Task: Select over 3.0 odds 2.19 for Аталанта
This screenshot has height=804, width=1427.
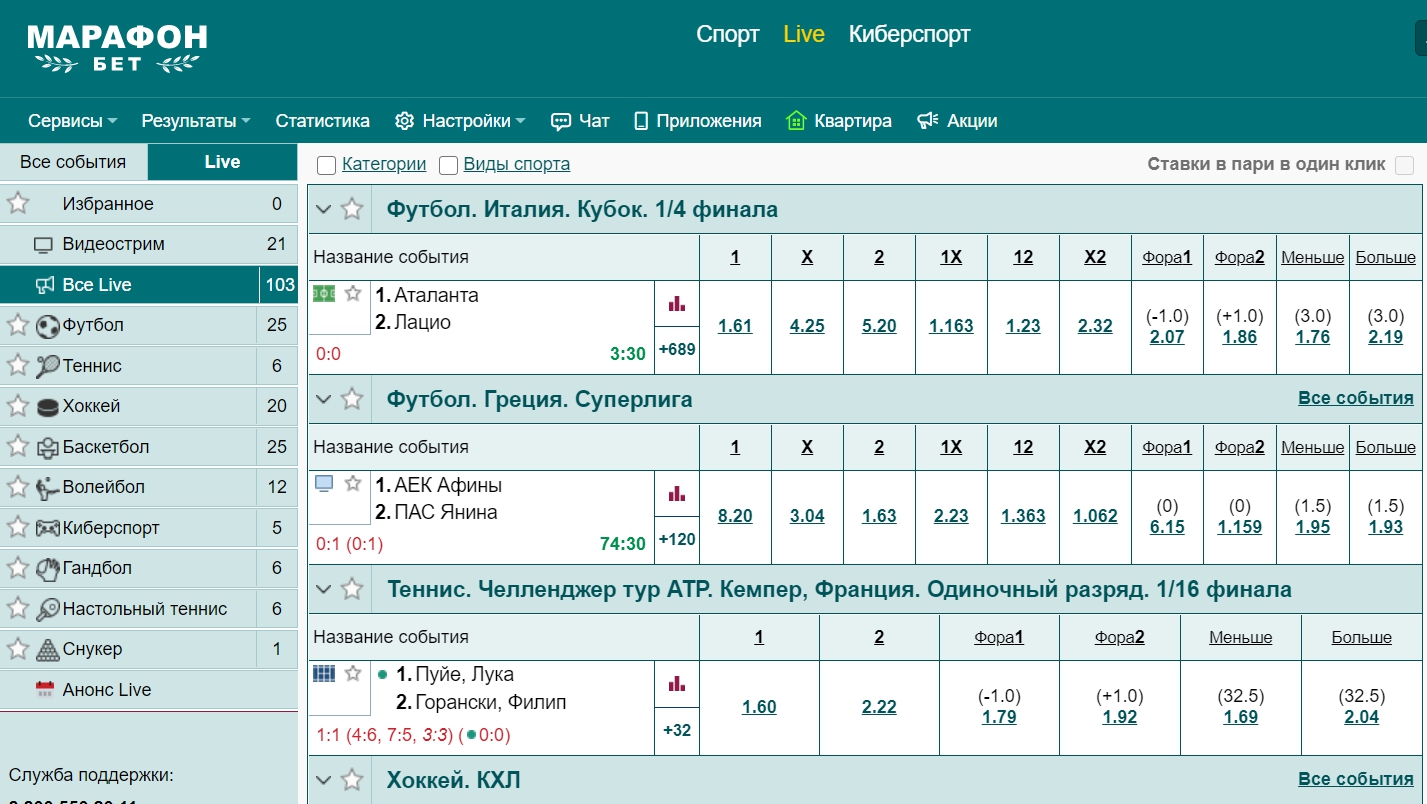Action: coord(1386,337)
